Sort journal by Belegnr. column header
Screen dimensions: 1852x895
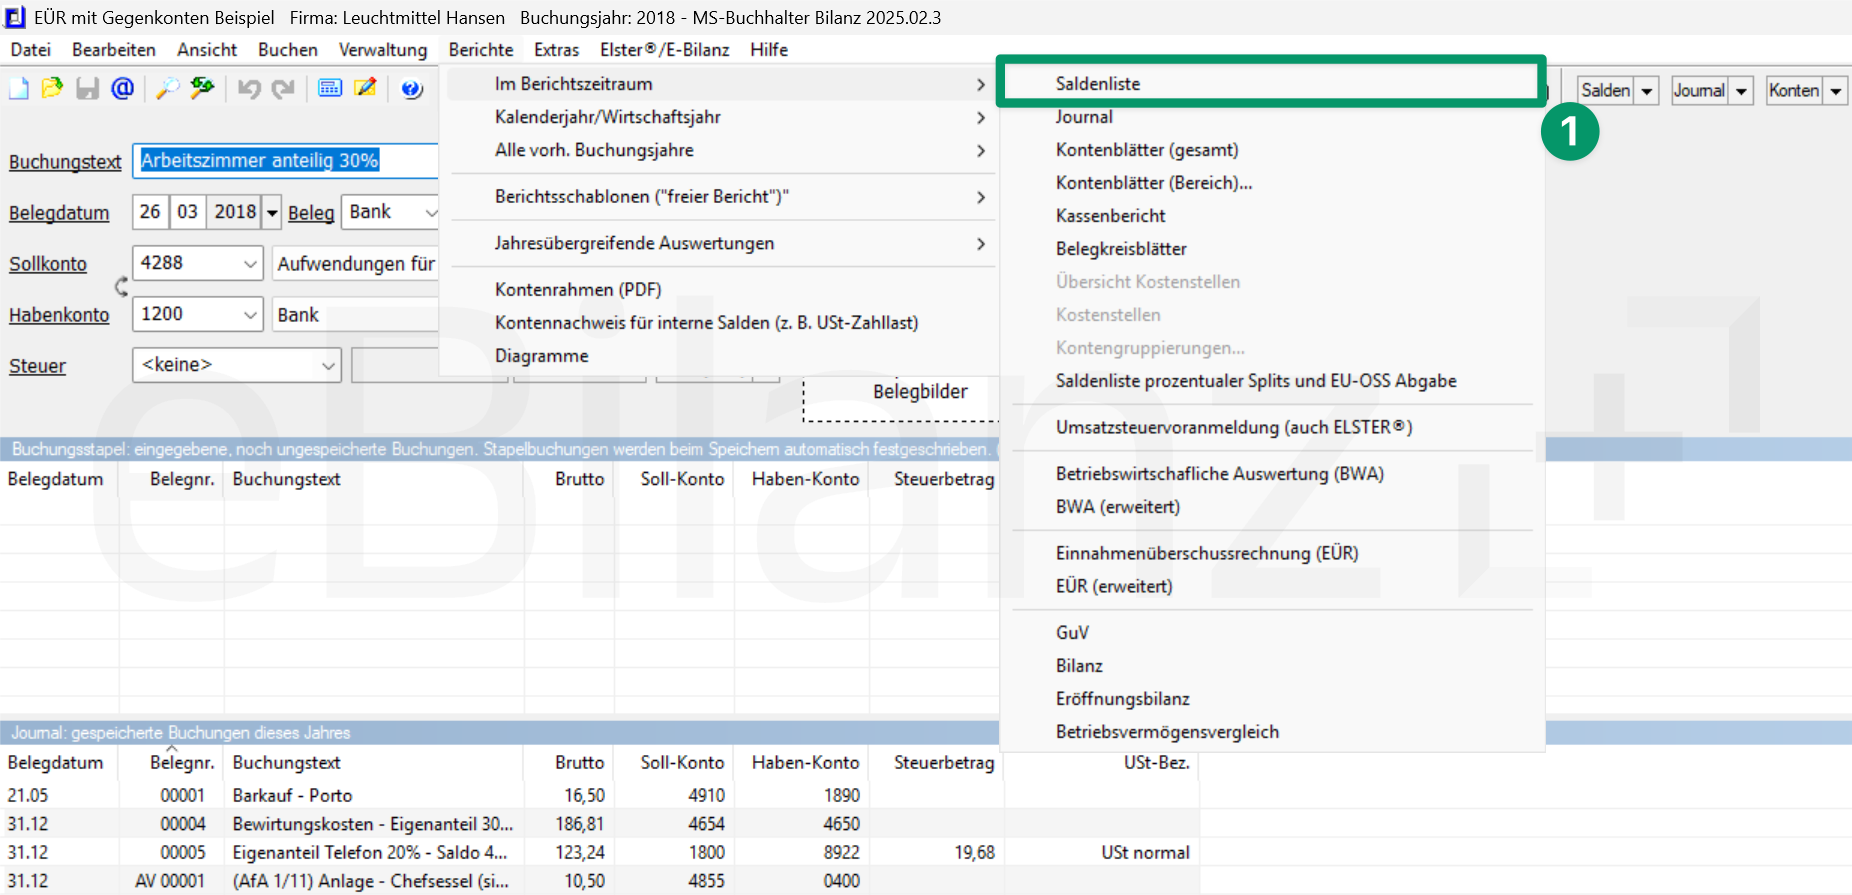click(x=171, y=763)
